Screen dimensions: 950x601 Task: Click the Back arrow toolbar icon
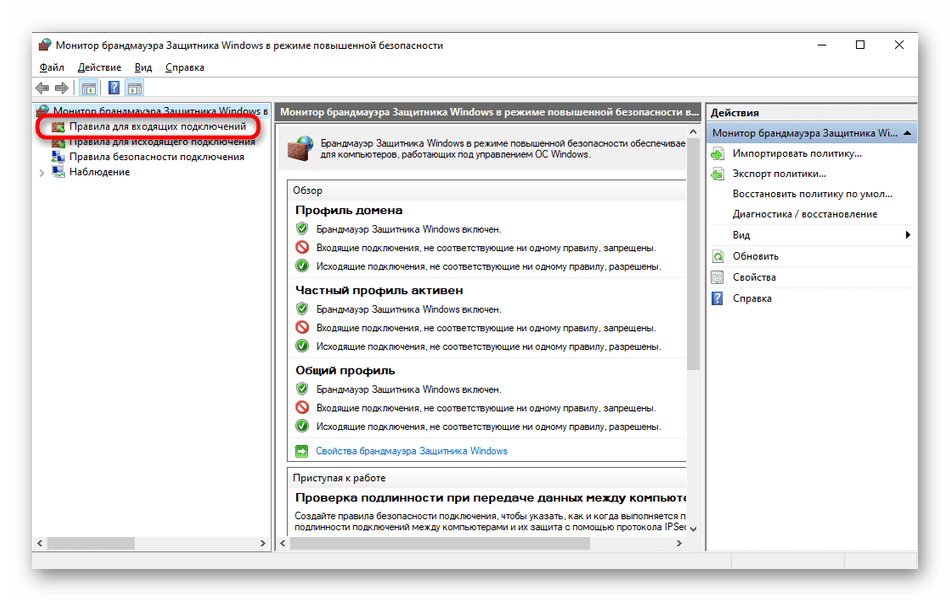pos(42,88)
